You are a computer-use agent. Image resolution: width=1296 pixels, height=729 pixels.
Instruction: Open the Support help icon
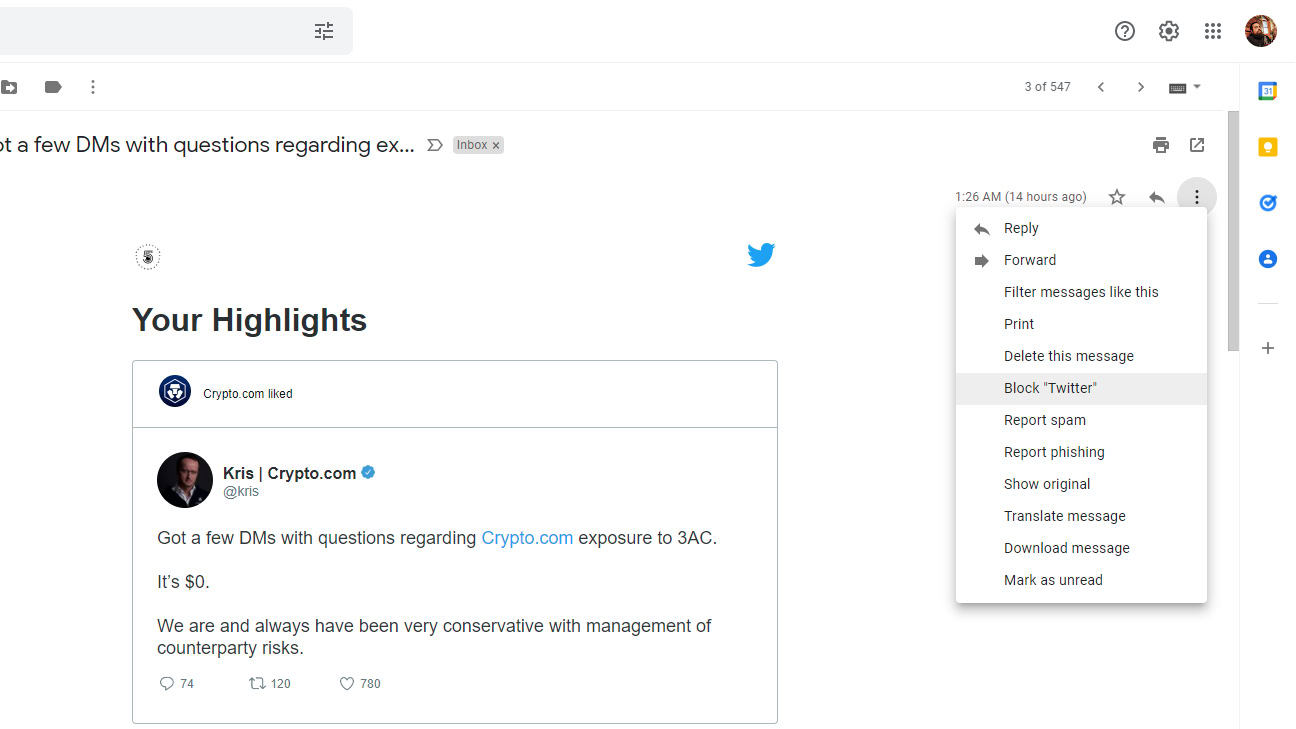point(1124,31)
